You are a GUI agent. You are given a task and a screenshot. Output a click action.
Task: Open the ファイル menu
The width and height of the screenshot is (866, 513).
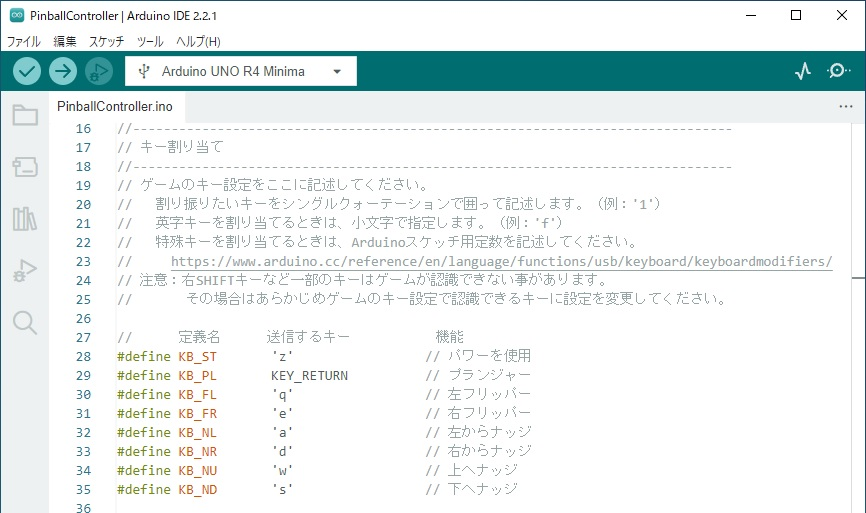[24, 42]
